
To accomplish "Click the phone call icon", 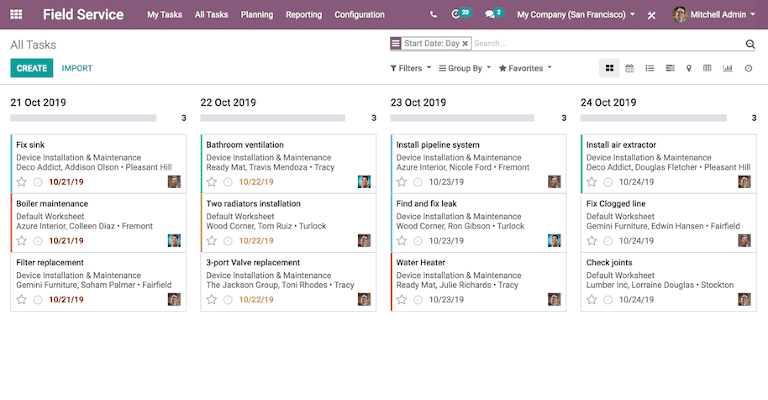I will pos(433,15).
